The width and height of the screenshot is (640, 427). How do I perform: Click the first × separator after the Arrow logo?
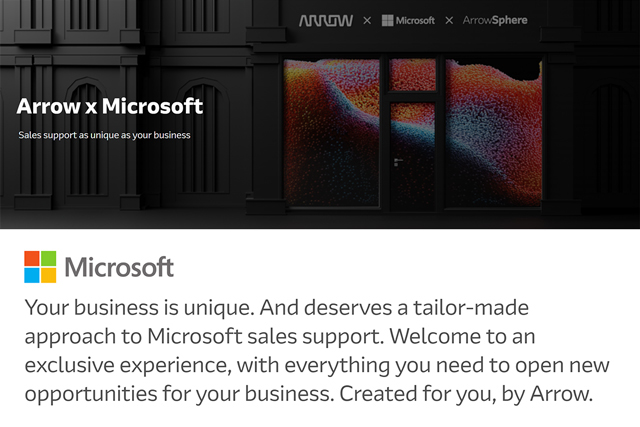(367, 20)
